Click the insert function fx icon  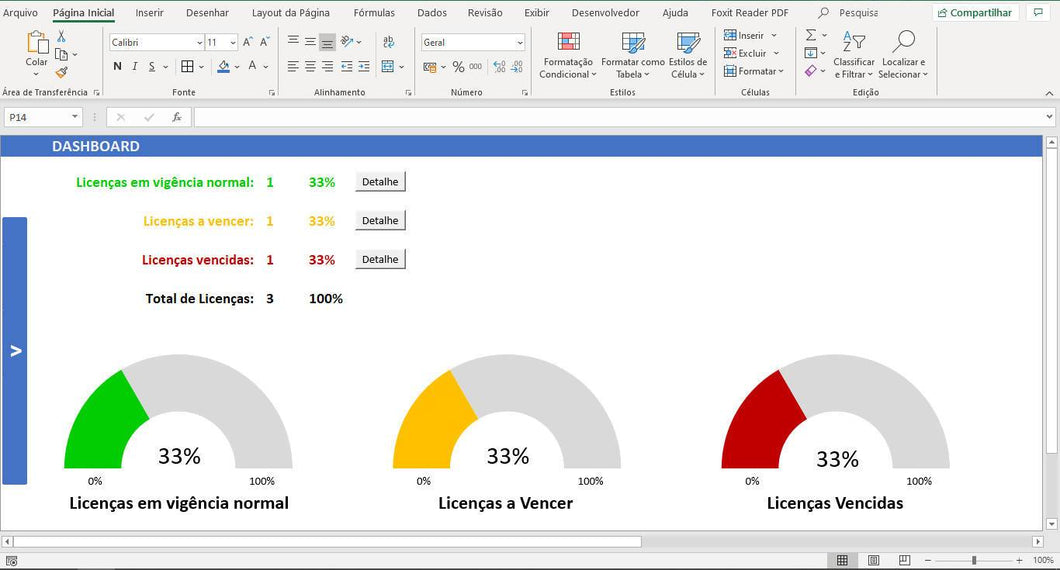176,117
